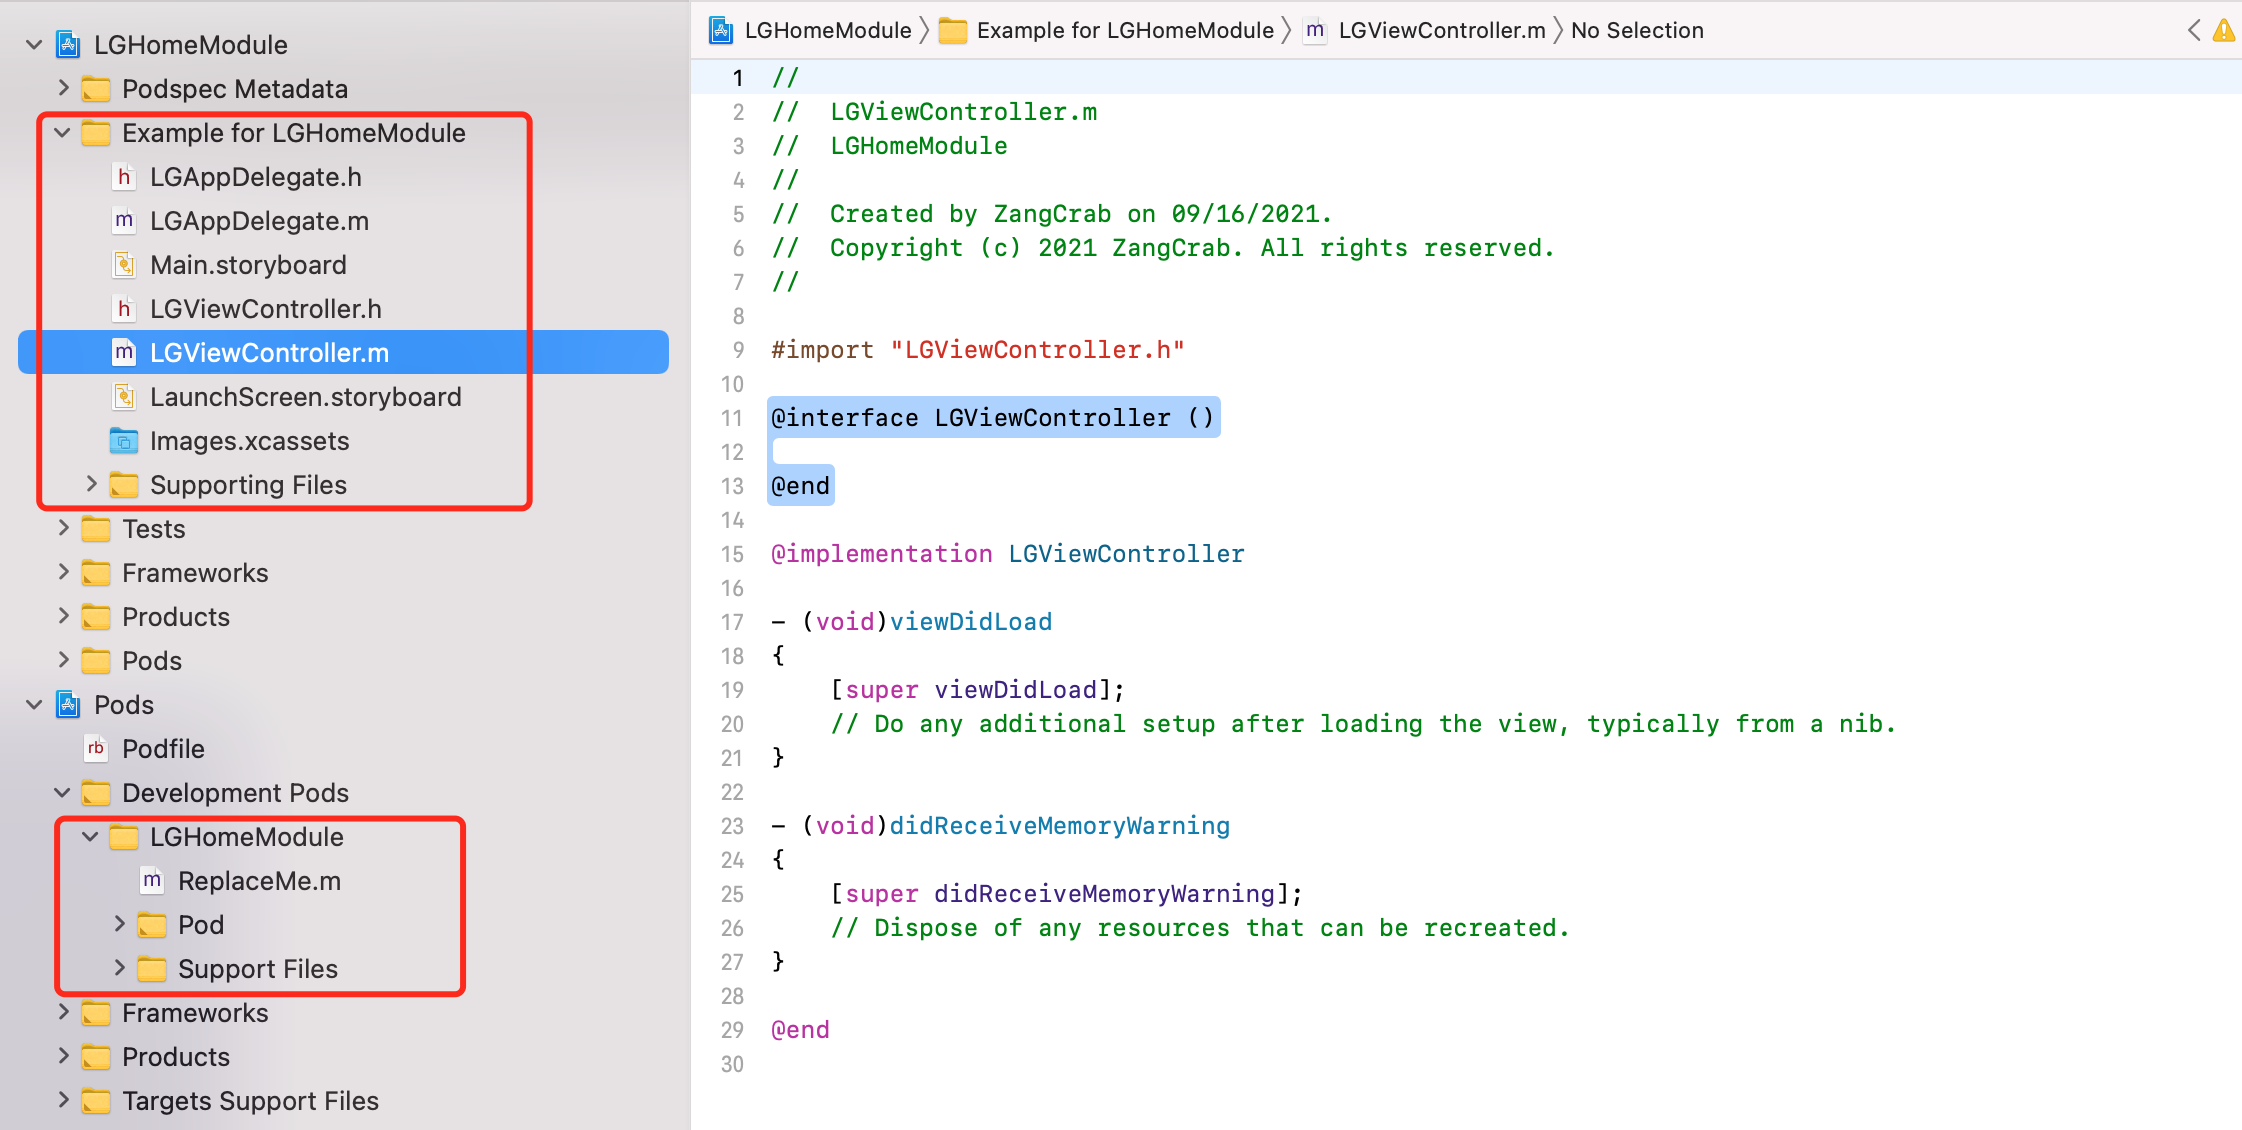Click line number 17 in the gutter
The image size is (2242, 1130).
[x=732, y=622]
